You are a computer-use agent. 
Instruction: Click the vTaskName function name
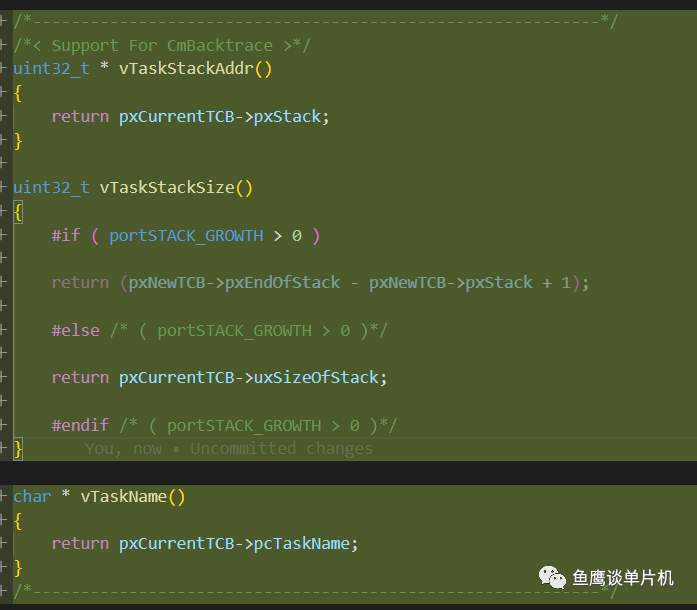click(x=124, y=497)
